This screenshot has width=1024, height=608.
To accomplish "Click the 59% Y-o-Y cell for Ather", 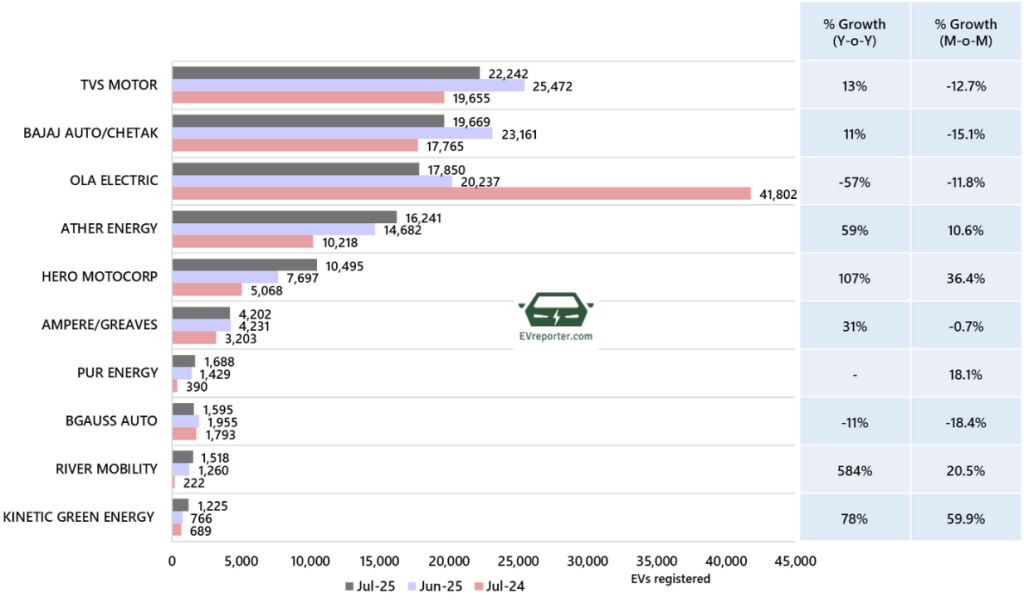I will click(x=854, y=231).
